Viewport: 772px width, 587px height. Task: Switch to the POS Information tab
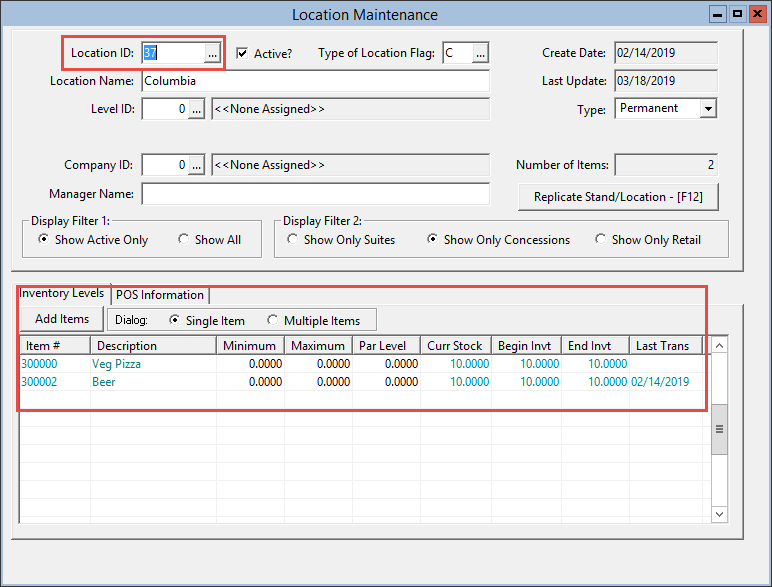point(160,295)
